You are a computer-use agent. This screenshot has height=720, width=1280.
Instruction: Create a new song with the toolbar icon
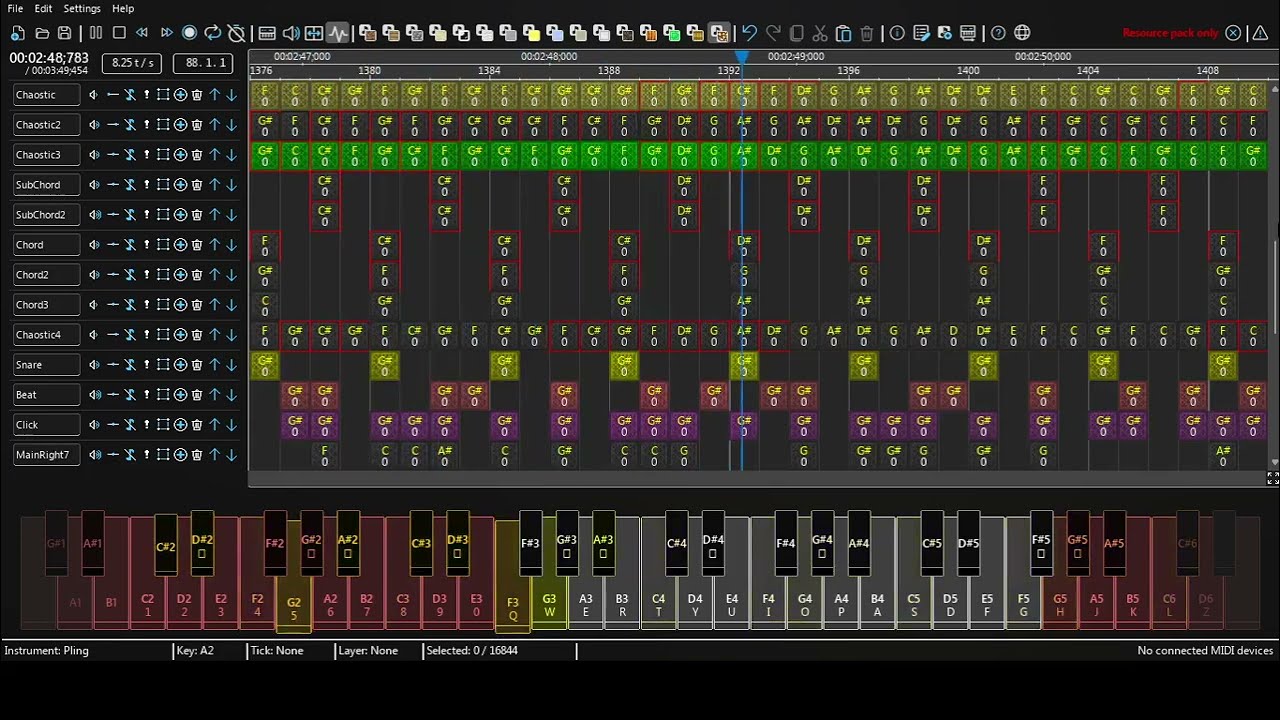click(x=18, y=33)
